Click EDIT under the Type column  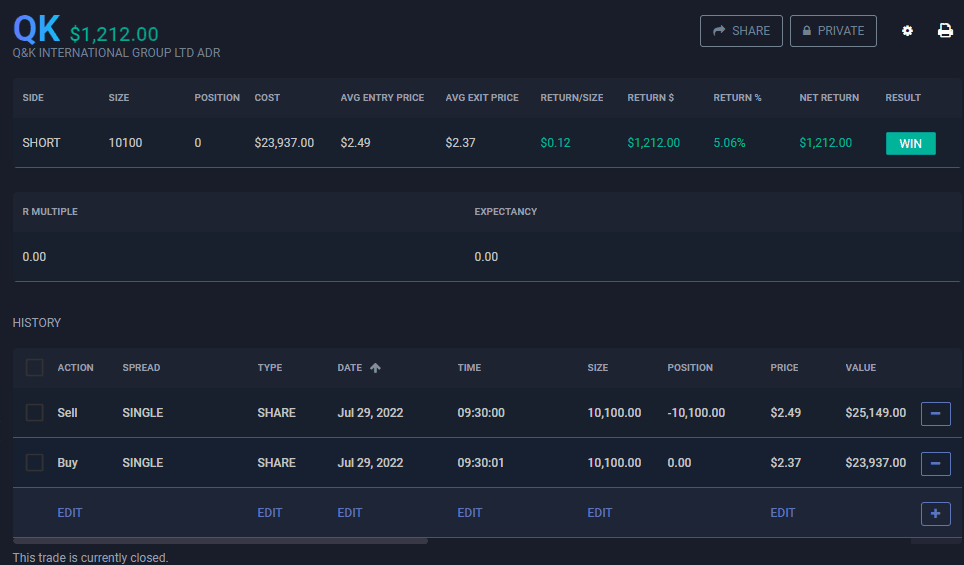pyautogui.click(x=270, y=513)
